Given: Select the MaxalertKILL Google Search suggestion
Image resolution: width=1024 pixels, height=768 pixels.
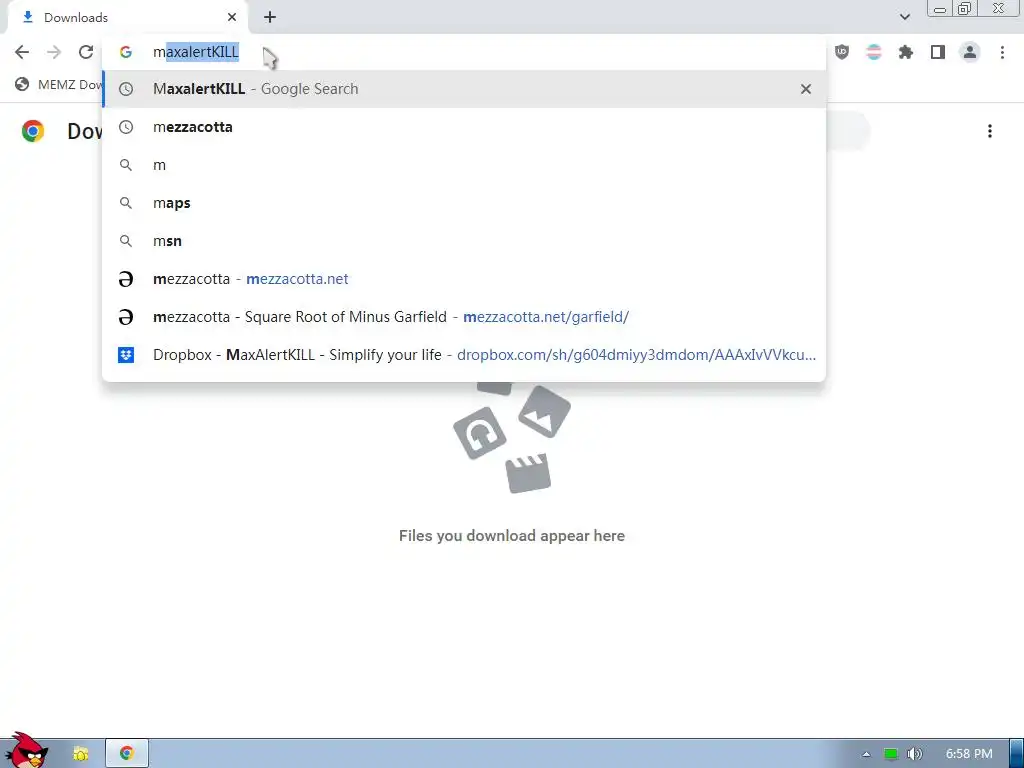Looking at the screenshot, I should (x=464, y=89).
